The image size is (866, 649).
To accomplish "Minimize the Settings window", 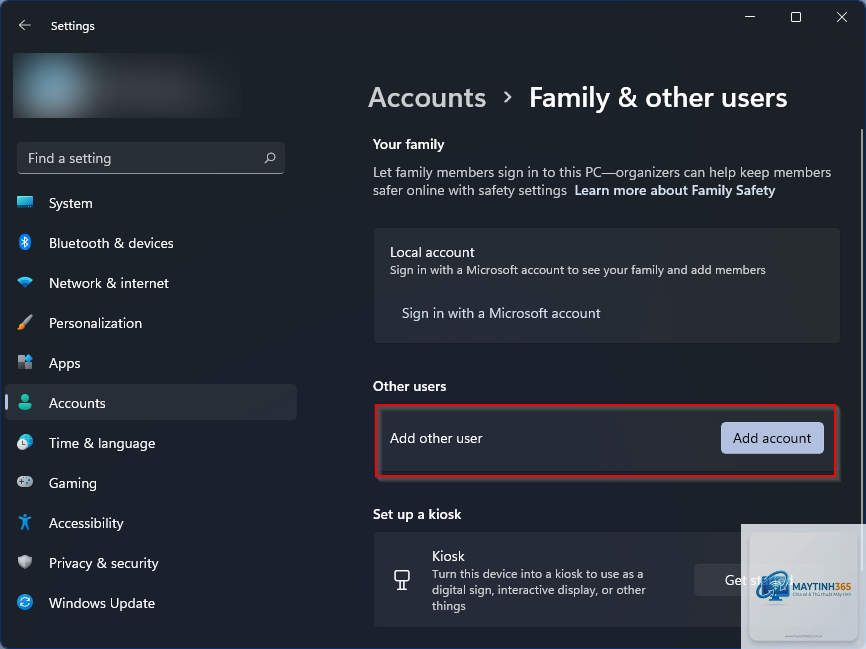I will tap(749, 17).
